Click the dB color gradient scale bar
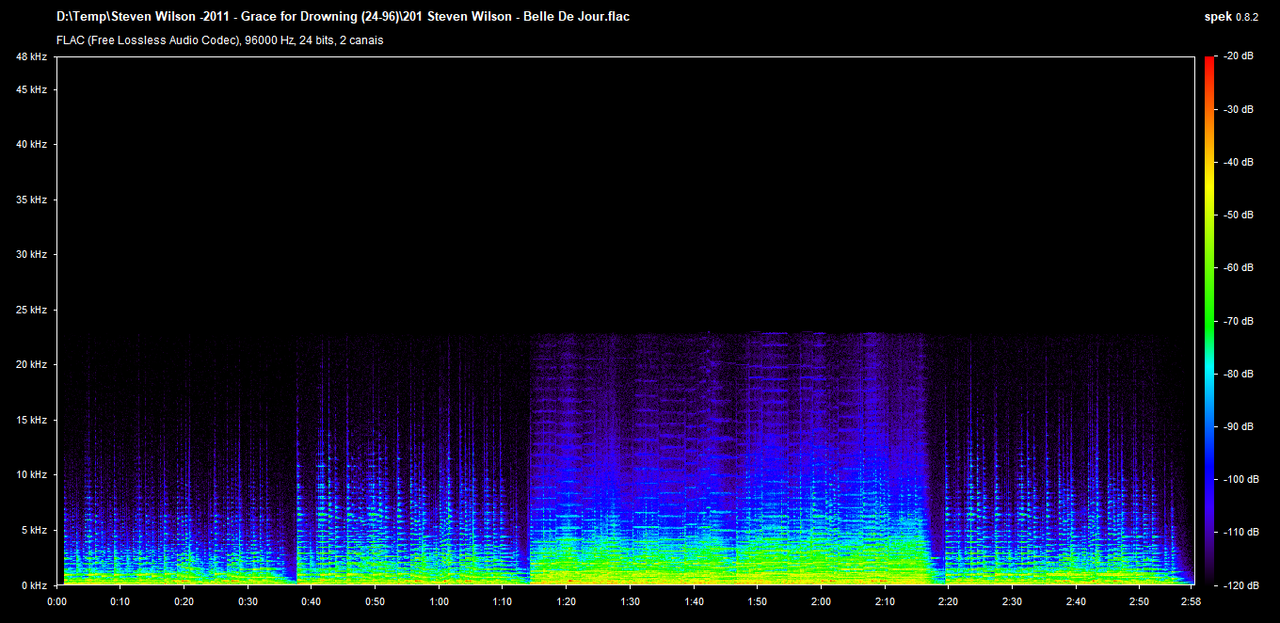 click(1210, 321)
